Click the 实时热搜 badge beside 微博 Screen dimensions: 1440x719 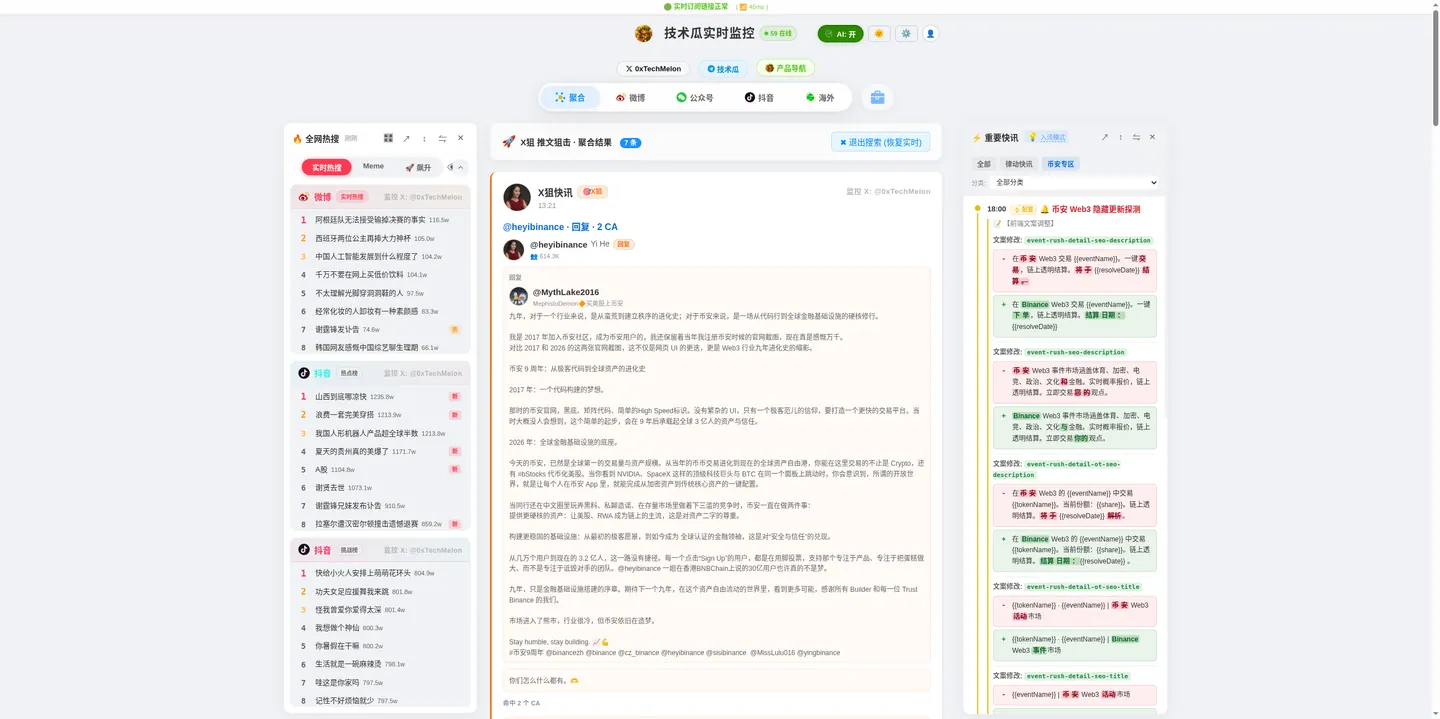[x=352, y=197]
